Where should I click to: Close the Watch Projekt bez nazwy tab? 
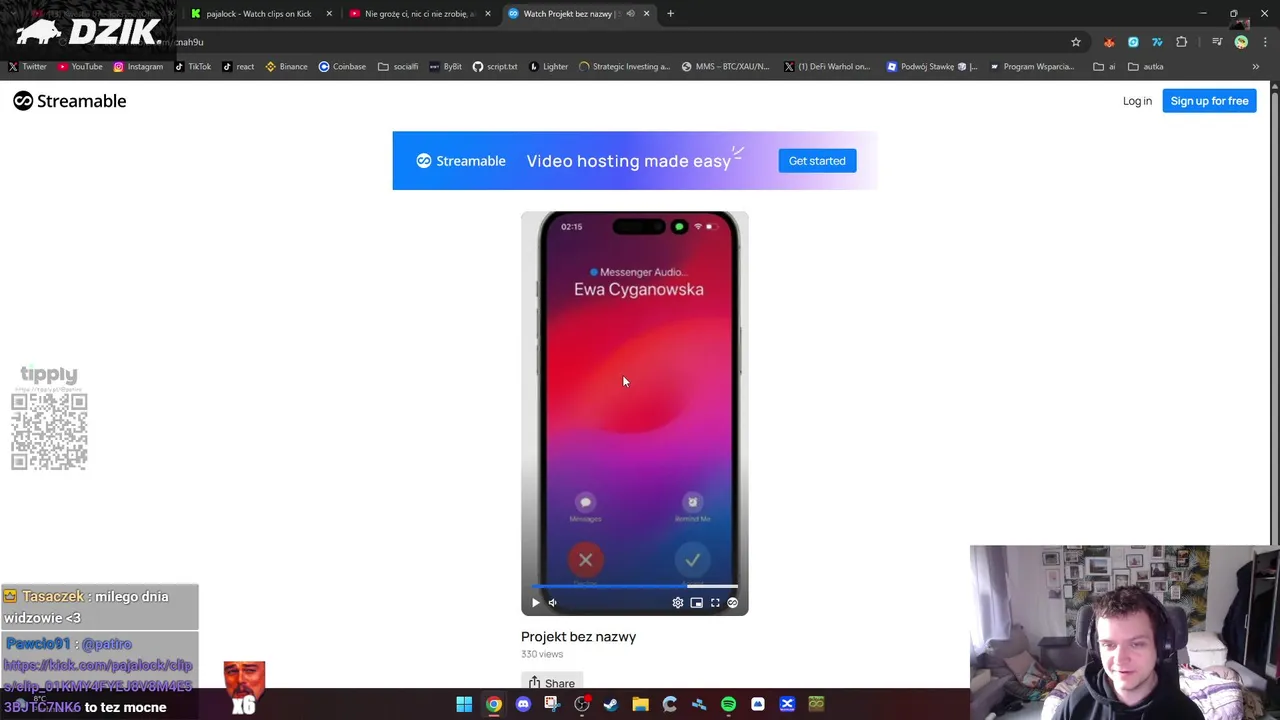pyautogui.click(x=646, y=14)
